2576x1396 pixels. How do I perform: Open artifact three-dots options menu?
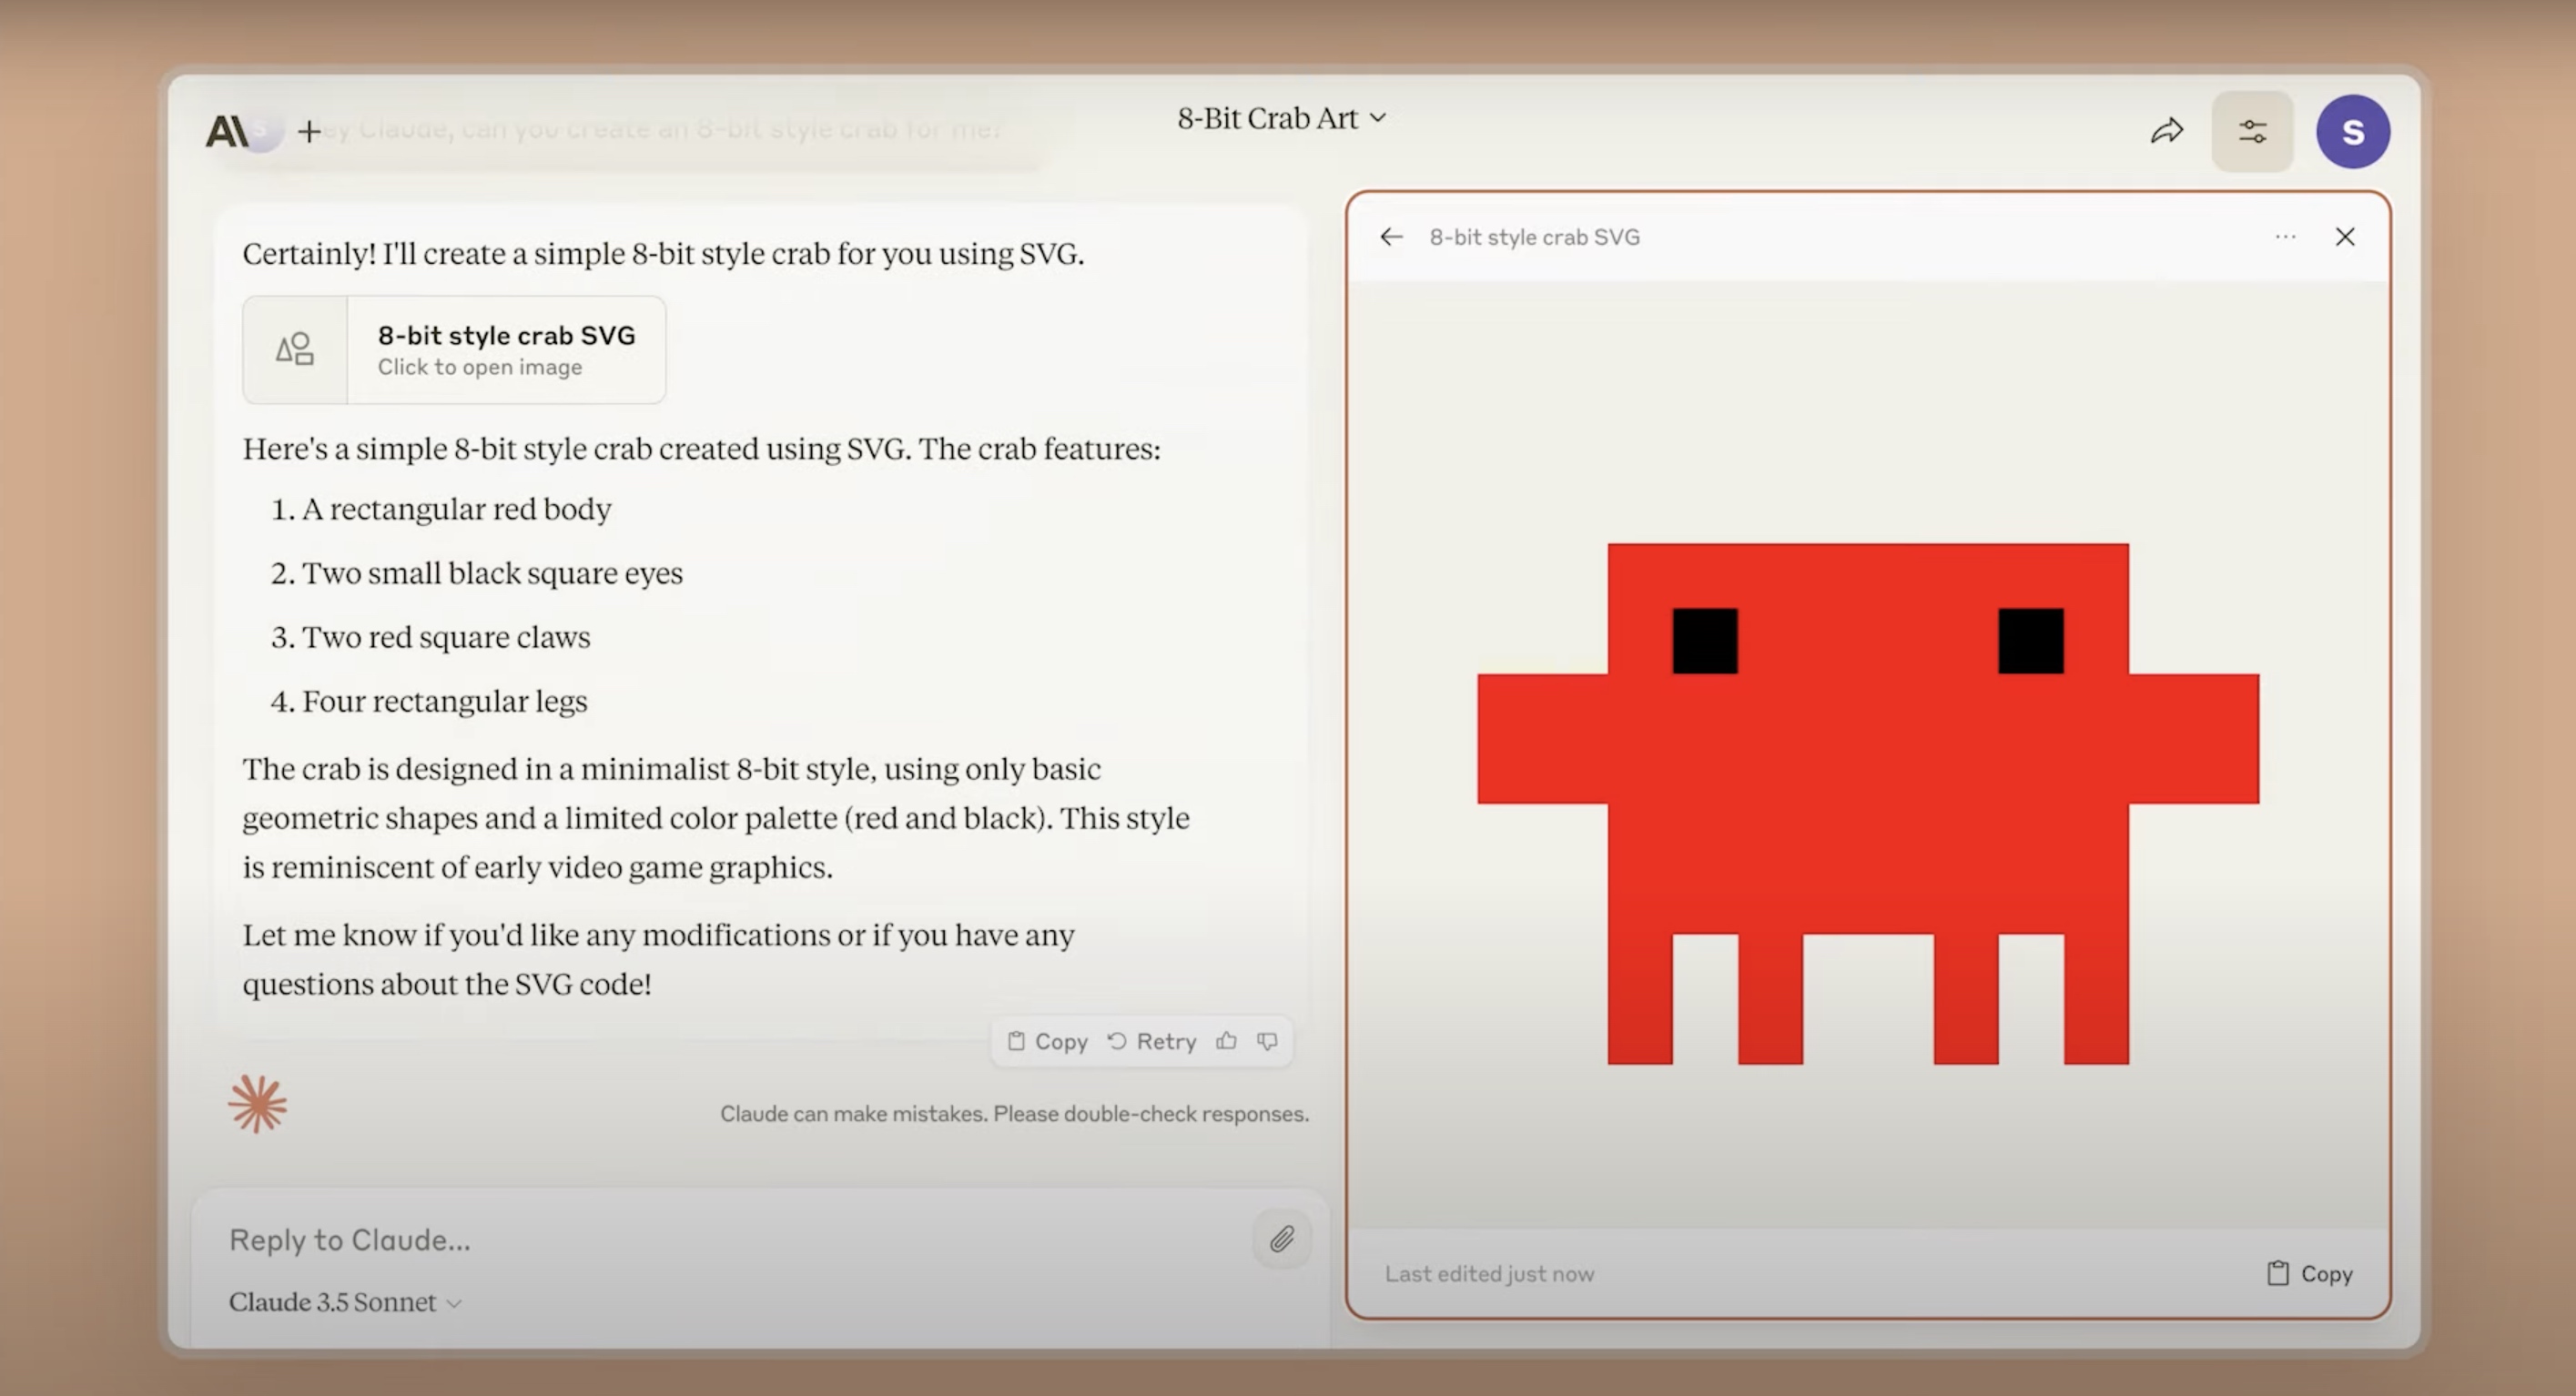[2285, 237]
